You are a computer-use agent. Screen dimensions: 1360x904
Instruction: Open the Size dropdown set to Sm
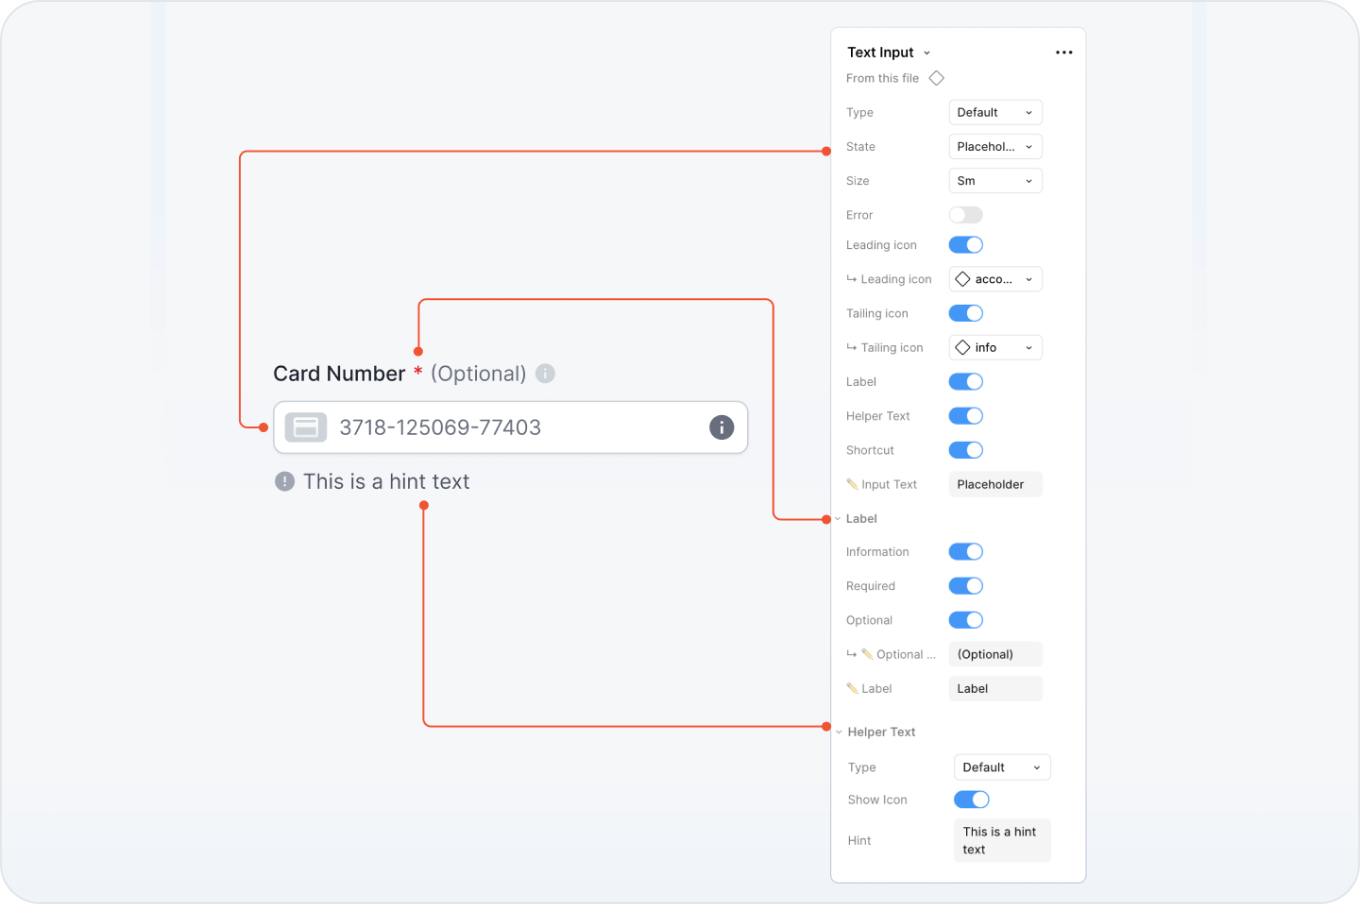[x=995, y=181]
